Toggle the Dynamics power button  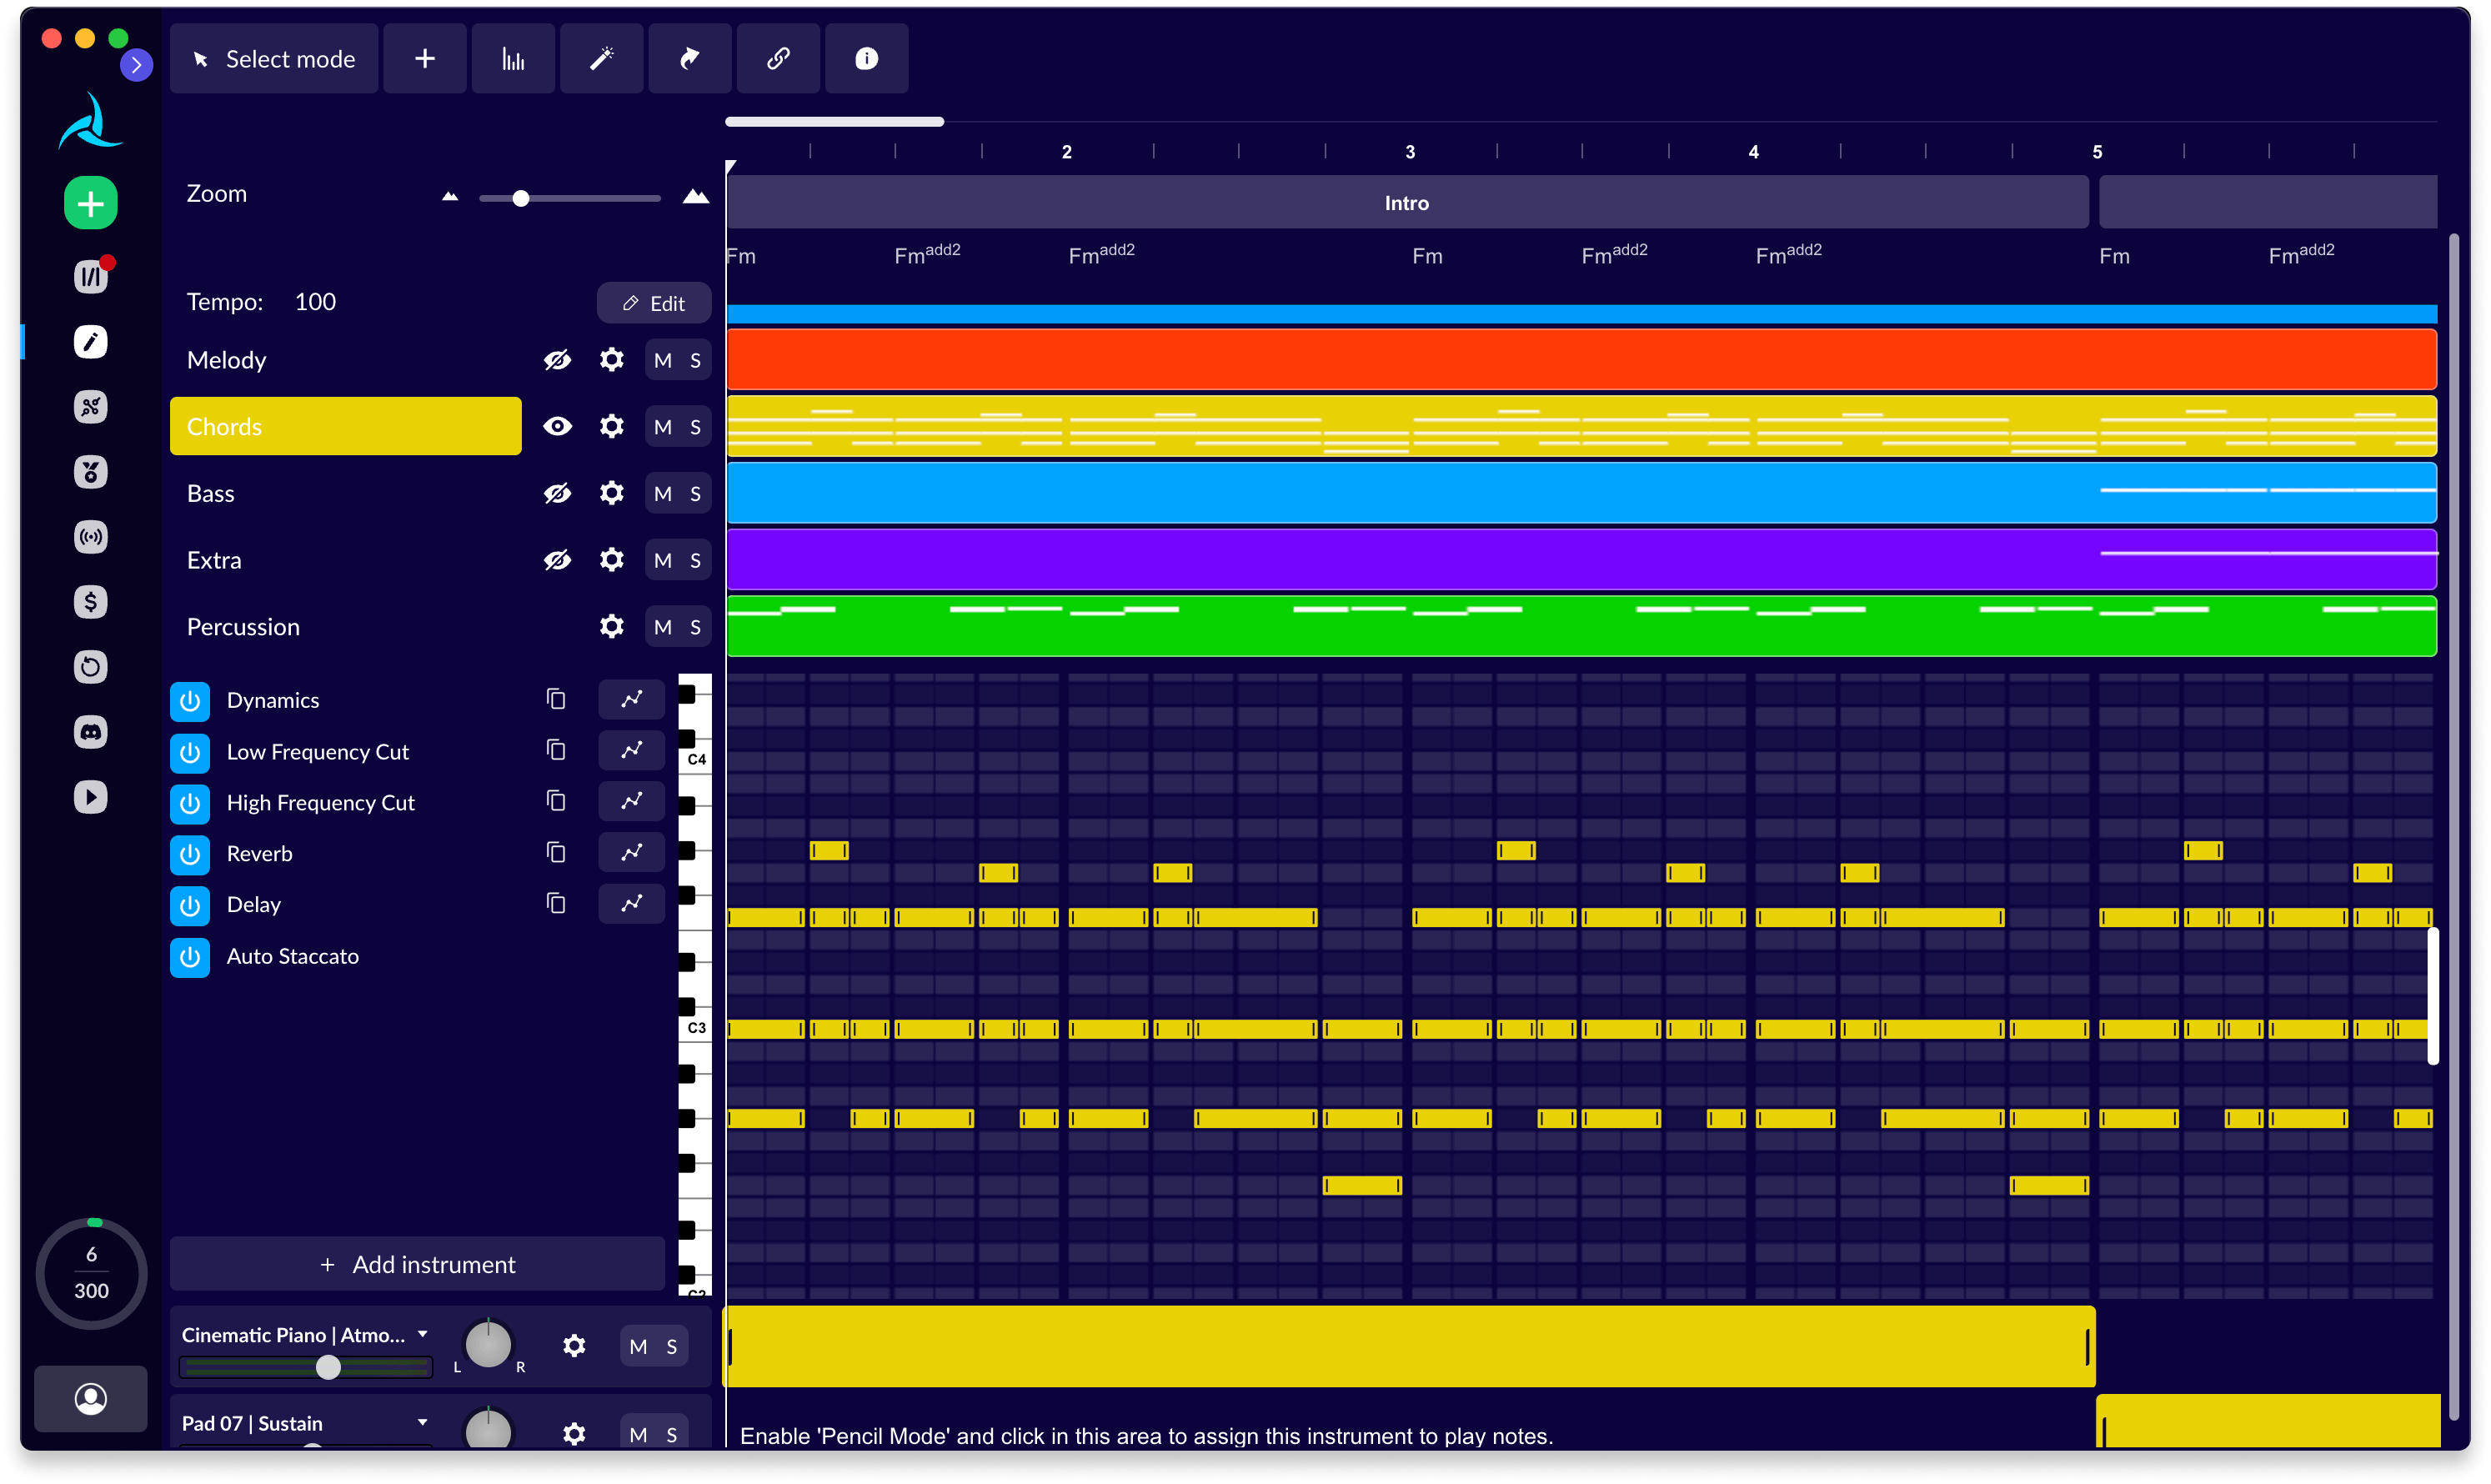point(190,701)
